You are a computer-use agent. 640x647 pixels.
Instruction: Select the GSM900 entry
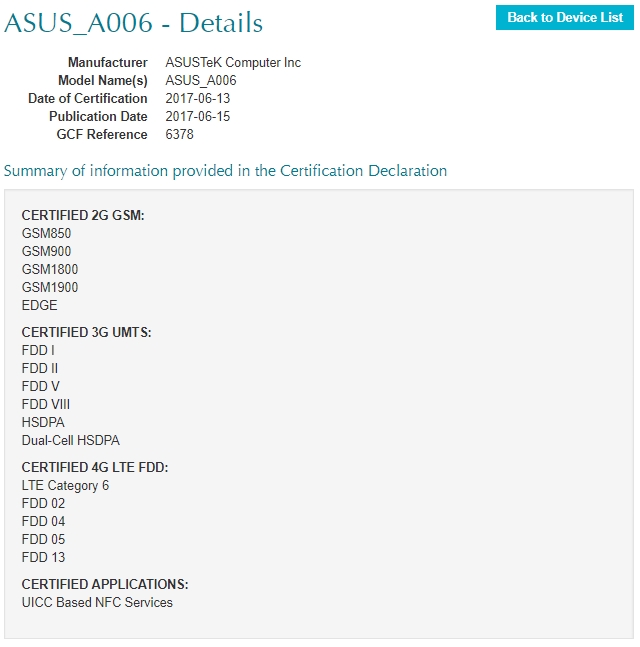coord(46,251)
